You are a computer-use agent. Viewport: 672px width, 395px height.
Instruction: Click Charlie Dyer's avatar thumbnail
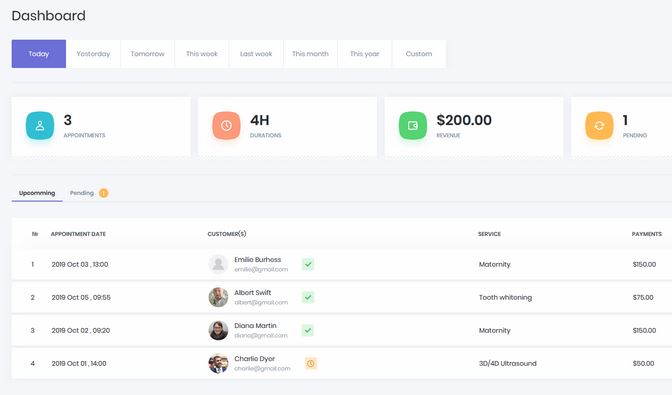pos(218,363)
